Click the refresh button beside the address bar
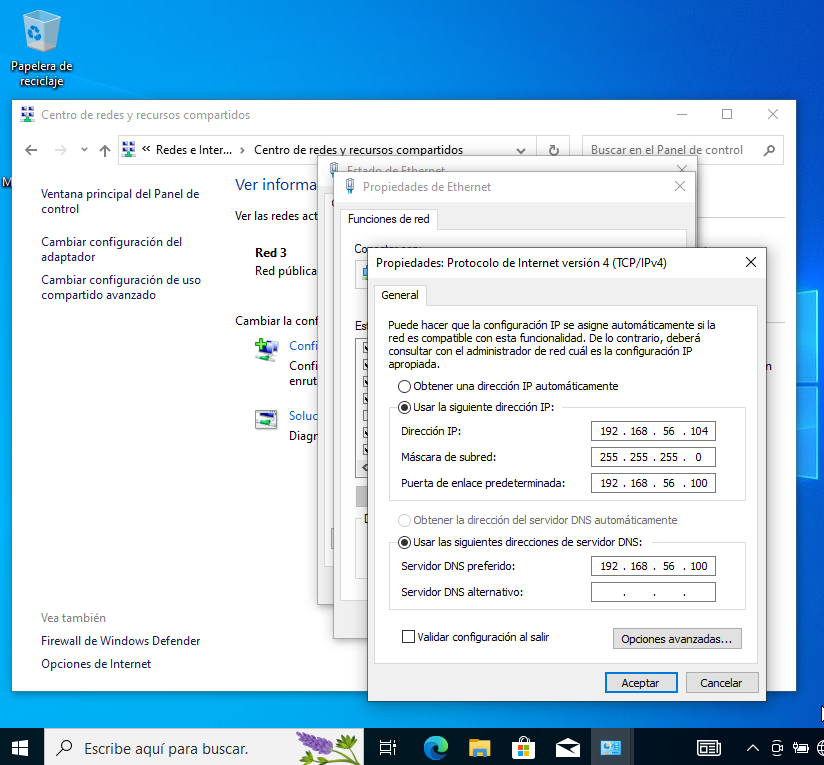The width and height of the screenshot is (824, 765). pos(554,150)
